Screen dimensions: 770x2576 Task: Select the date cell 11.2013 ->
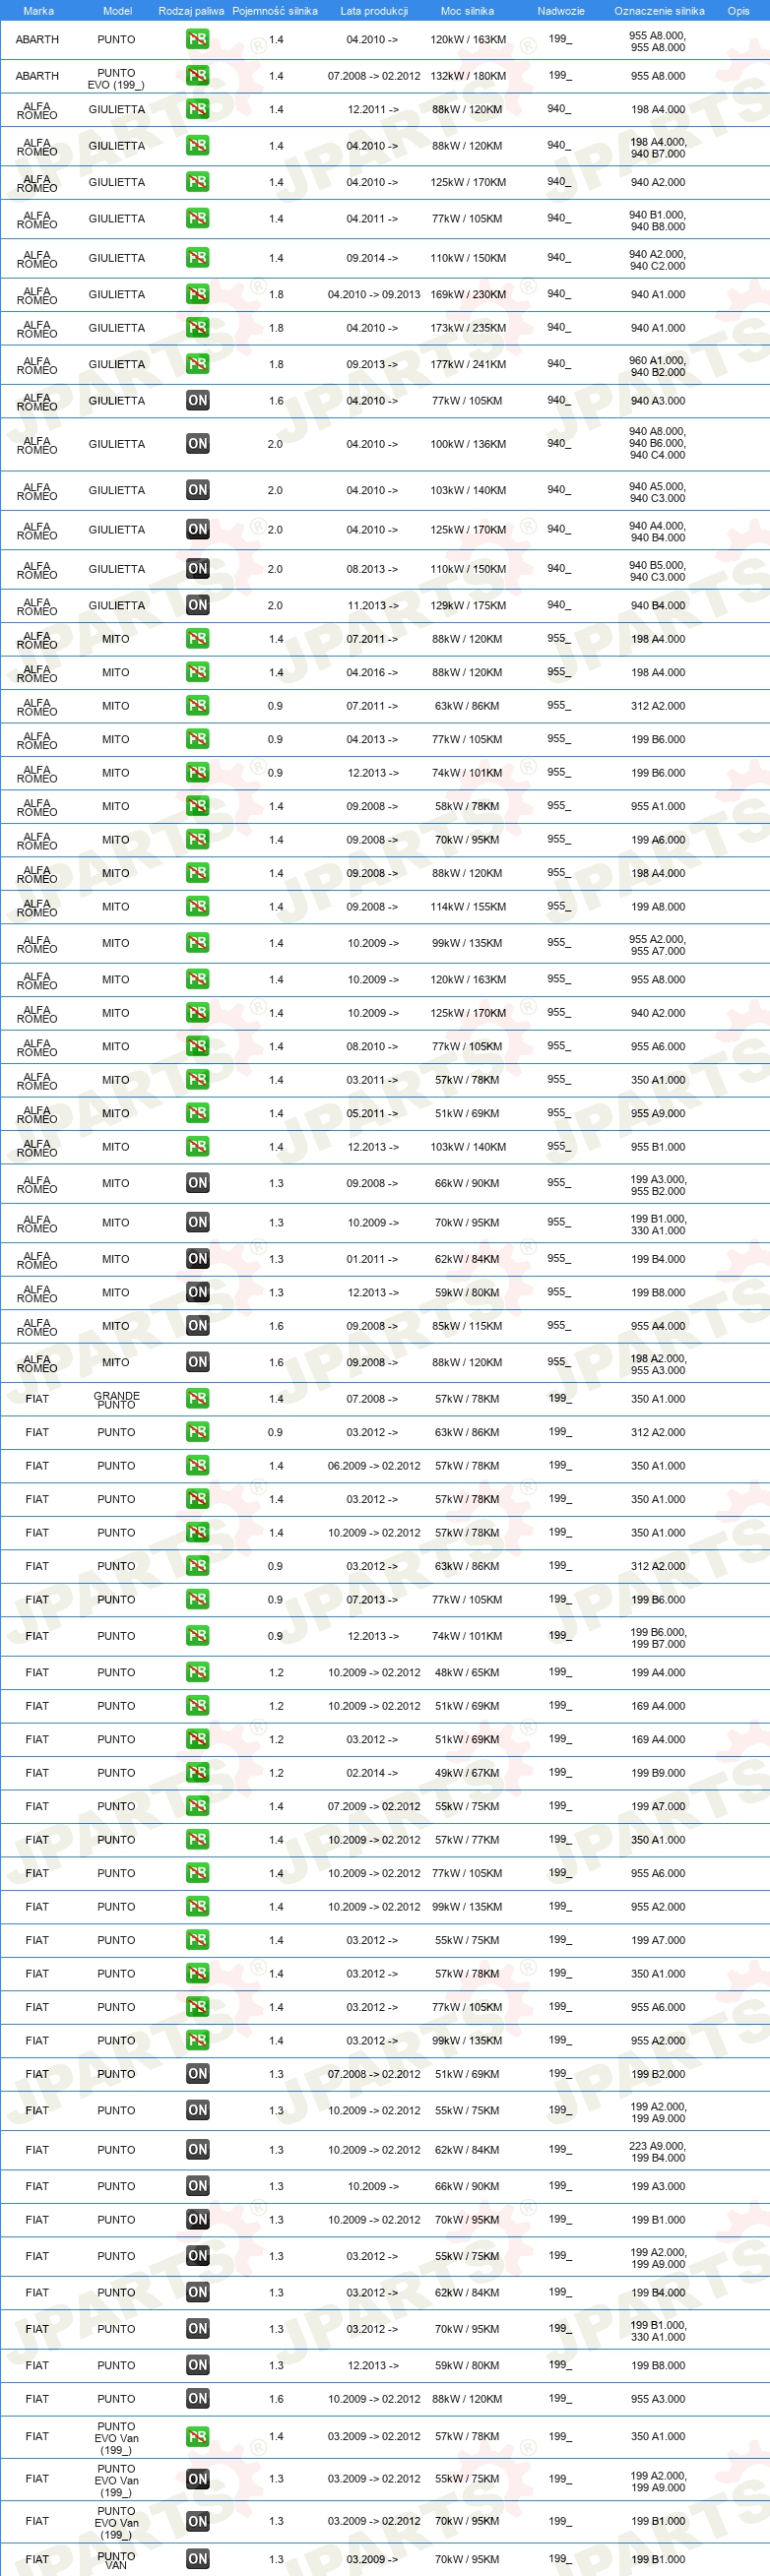(373, 606)
